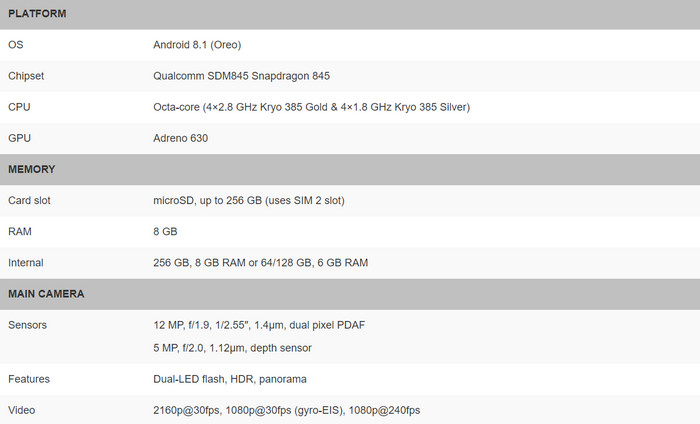Open the Chipset spec label
700x424 pixels.
coord(26,76)
